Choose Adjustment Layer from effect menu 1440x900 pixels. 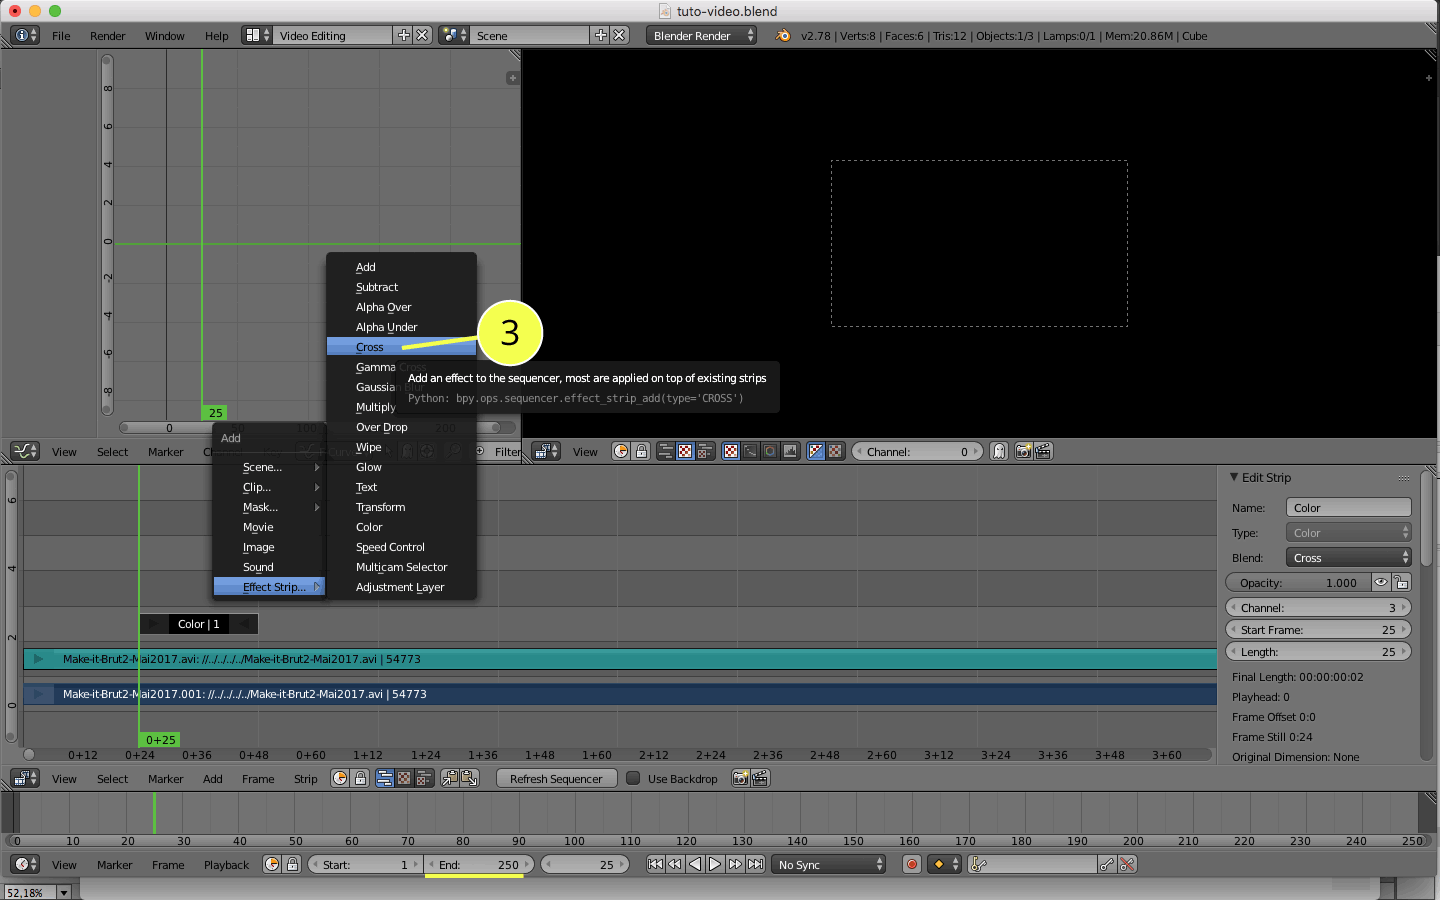point(401,587)
